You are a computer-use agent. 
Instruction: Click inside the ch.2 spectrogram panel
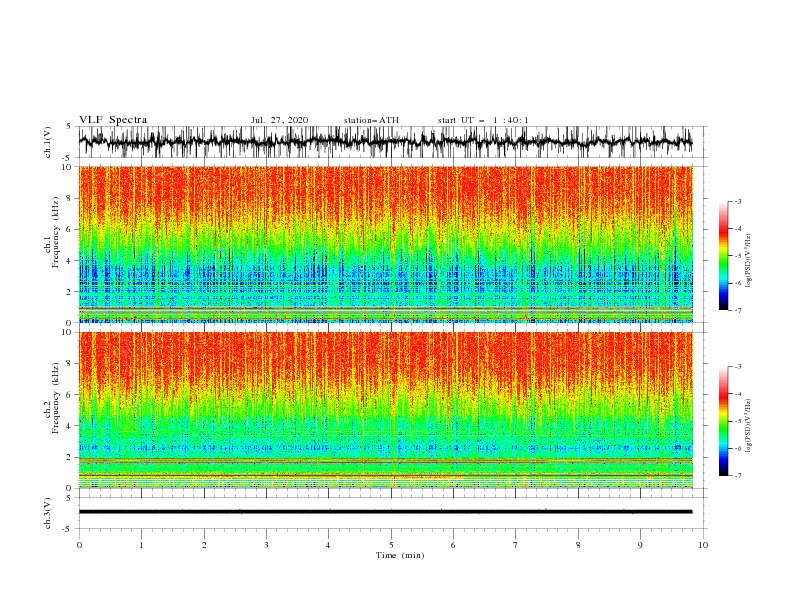point(386,410)
